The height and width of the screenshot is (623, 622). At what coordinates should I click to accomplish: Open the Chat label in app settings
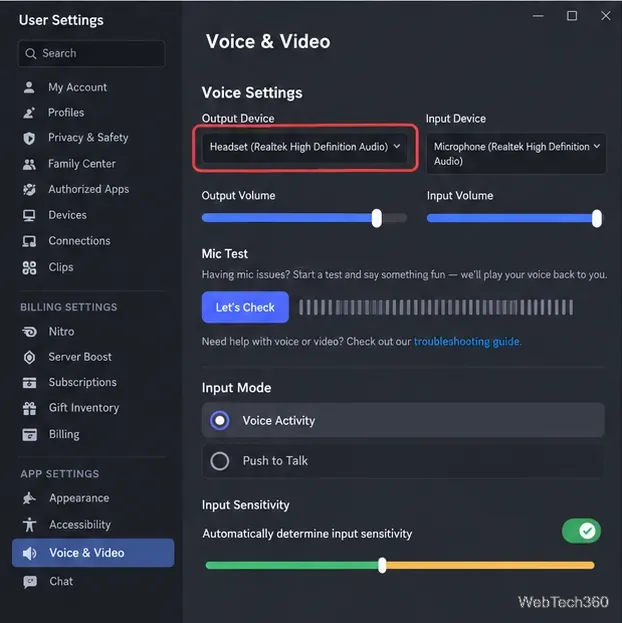pyautogui.click(x=61, y=582)
